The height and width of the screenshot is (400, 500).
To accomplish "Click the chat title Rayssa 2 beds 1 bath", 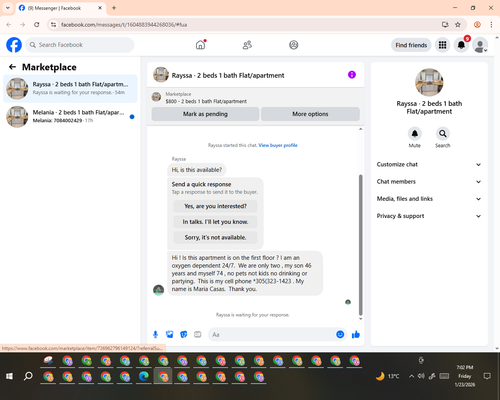I will (228, 75).
